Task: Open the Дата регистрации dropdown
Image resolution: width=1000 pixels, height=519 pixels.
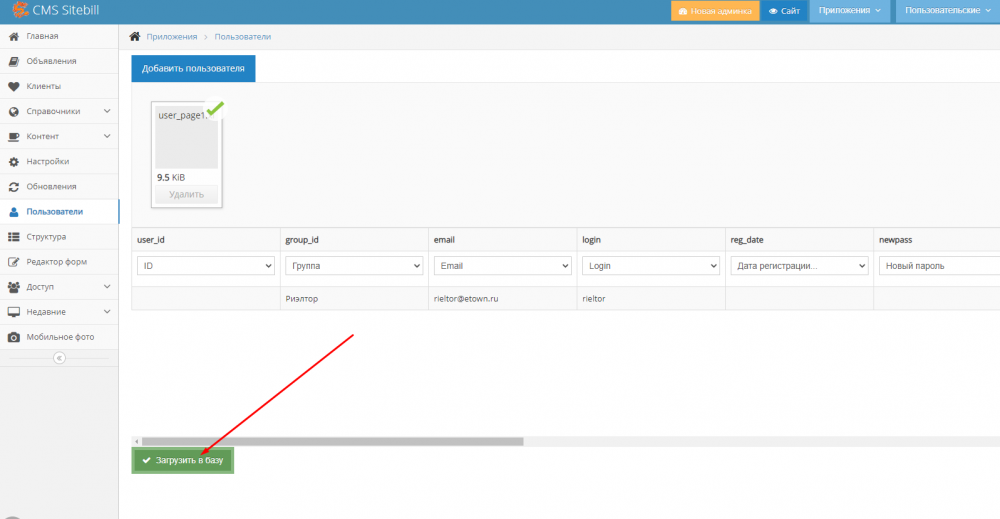Action: [x=798, y=266]
